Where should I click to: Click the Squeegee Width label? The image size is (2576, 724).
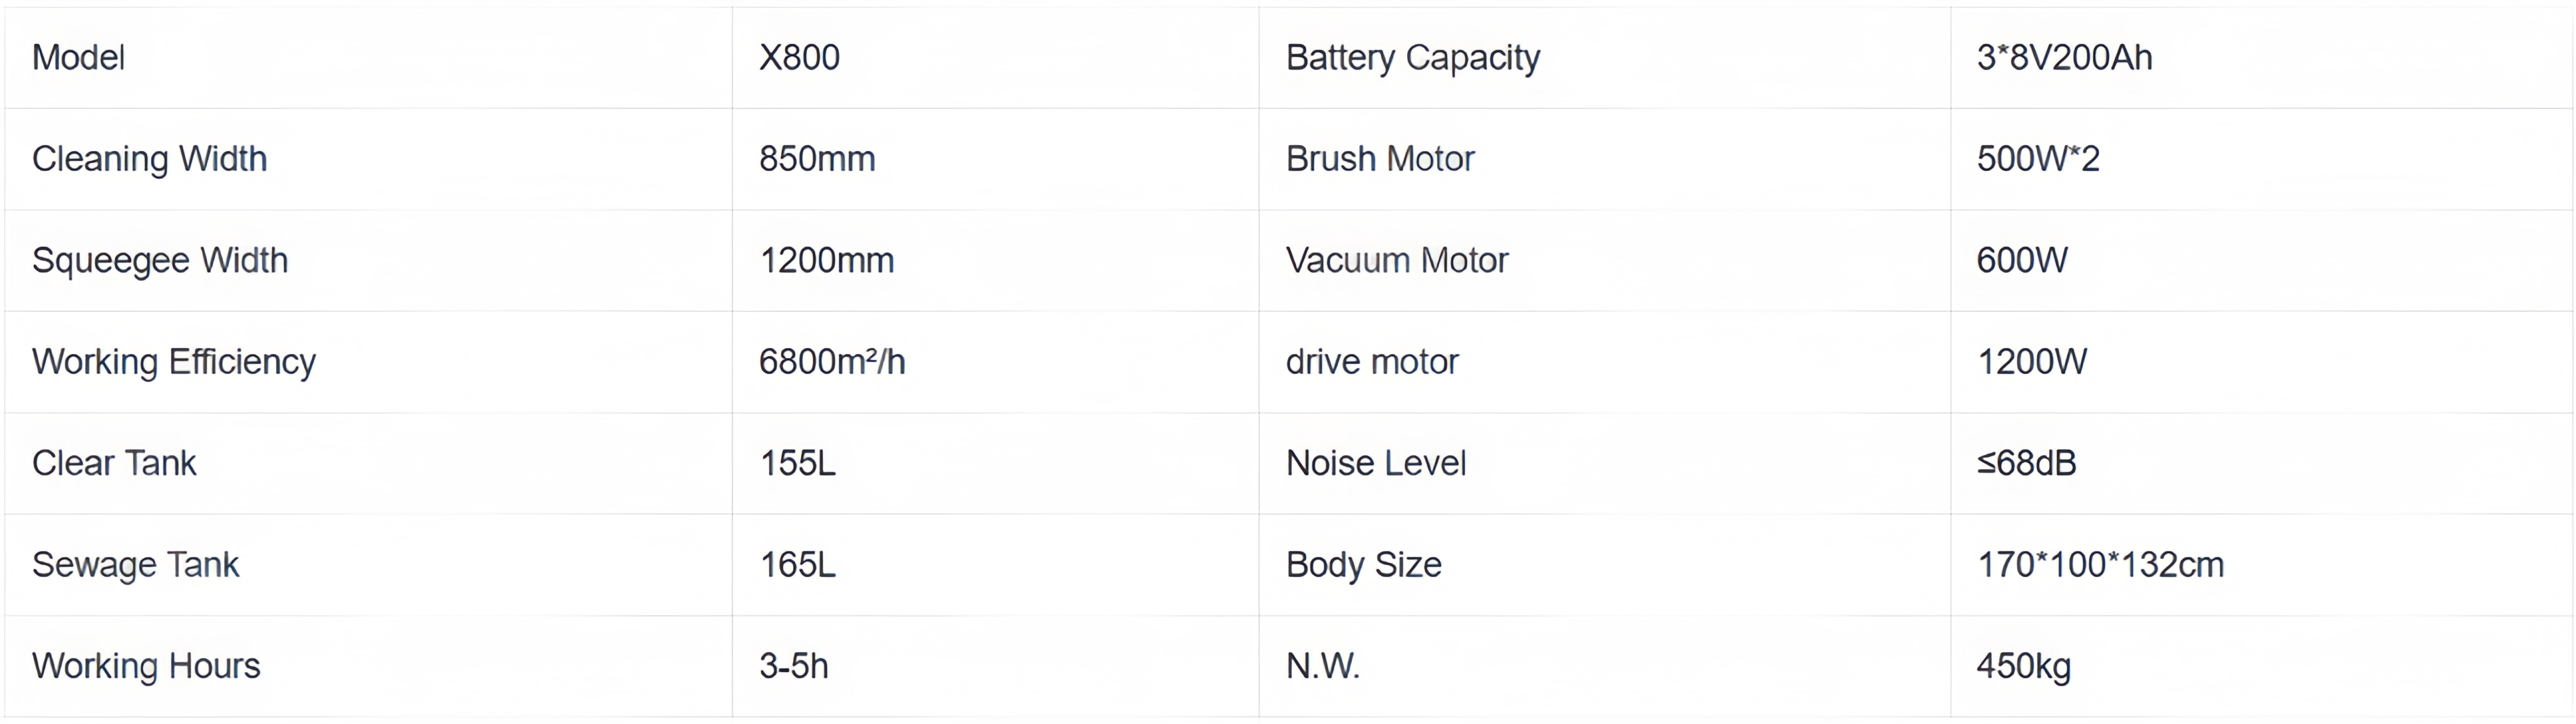[160, 261]
